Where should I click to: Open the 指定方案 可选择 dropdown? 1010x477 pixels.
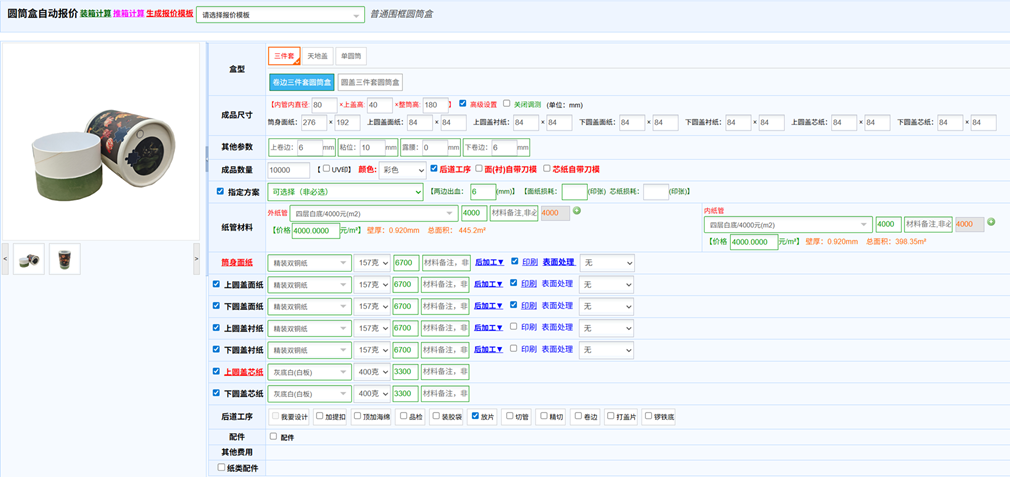pos(345,191)
